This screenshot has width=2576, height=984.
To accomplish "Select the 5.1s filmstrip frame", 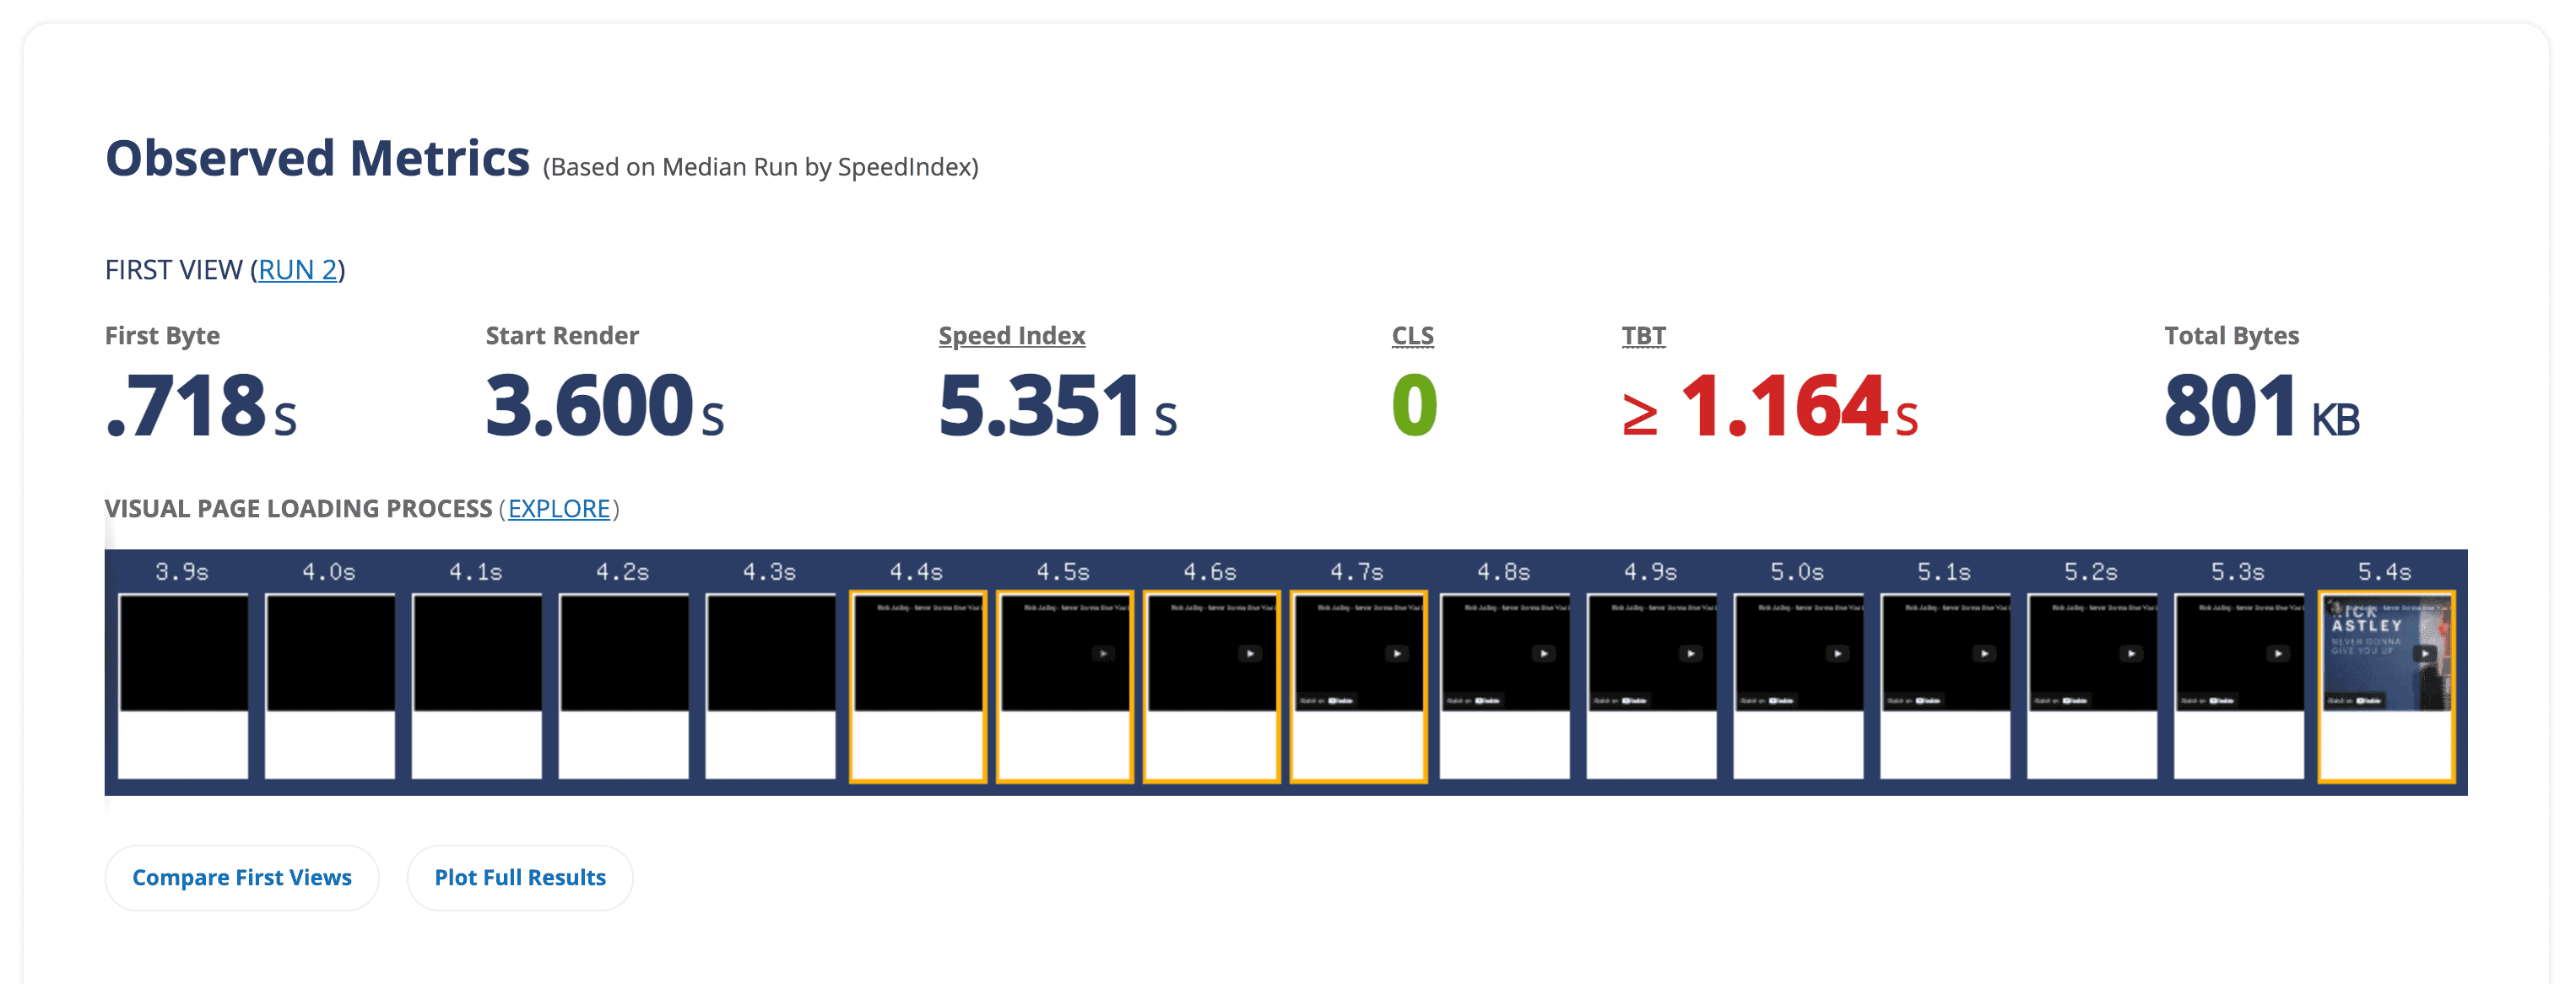I will [x=1946, y=686].
